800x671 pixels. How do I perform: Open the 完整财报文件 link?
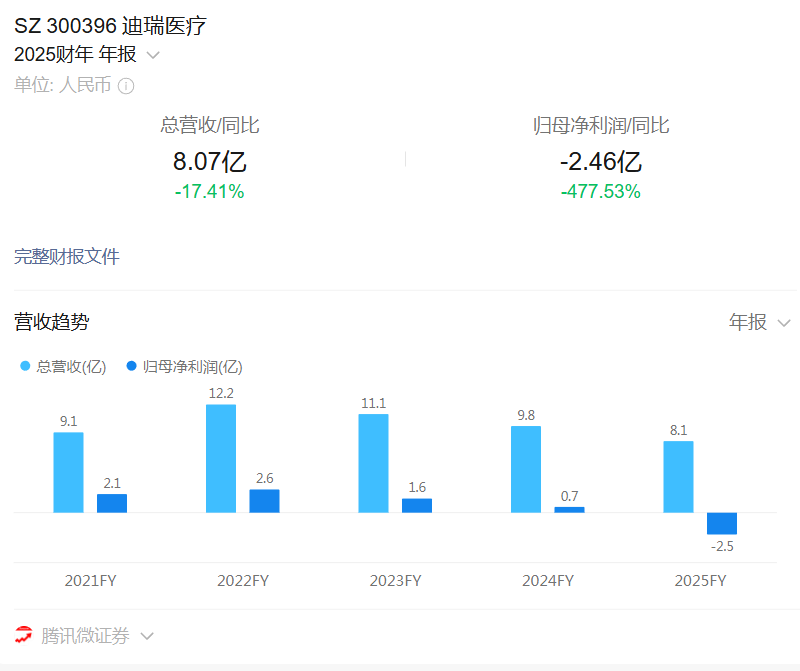(x=67, y=256)
